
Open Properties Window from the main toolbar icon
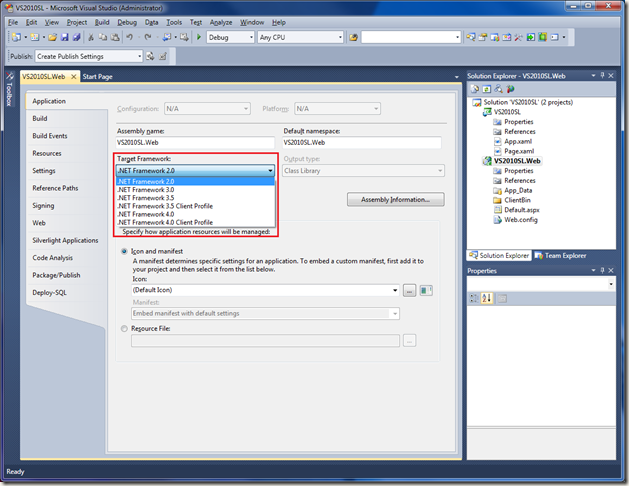(483, 37)
